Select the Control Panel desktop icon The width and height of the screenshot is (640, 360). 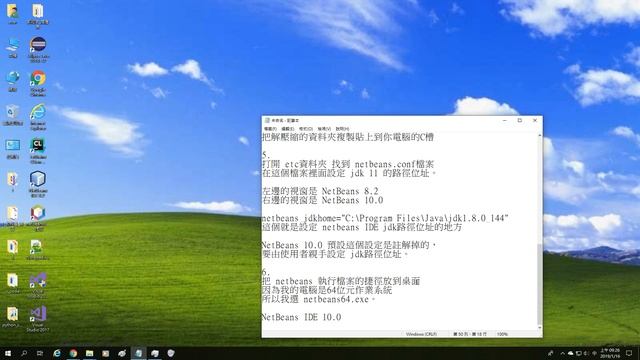pos(13,149)
